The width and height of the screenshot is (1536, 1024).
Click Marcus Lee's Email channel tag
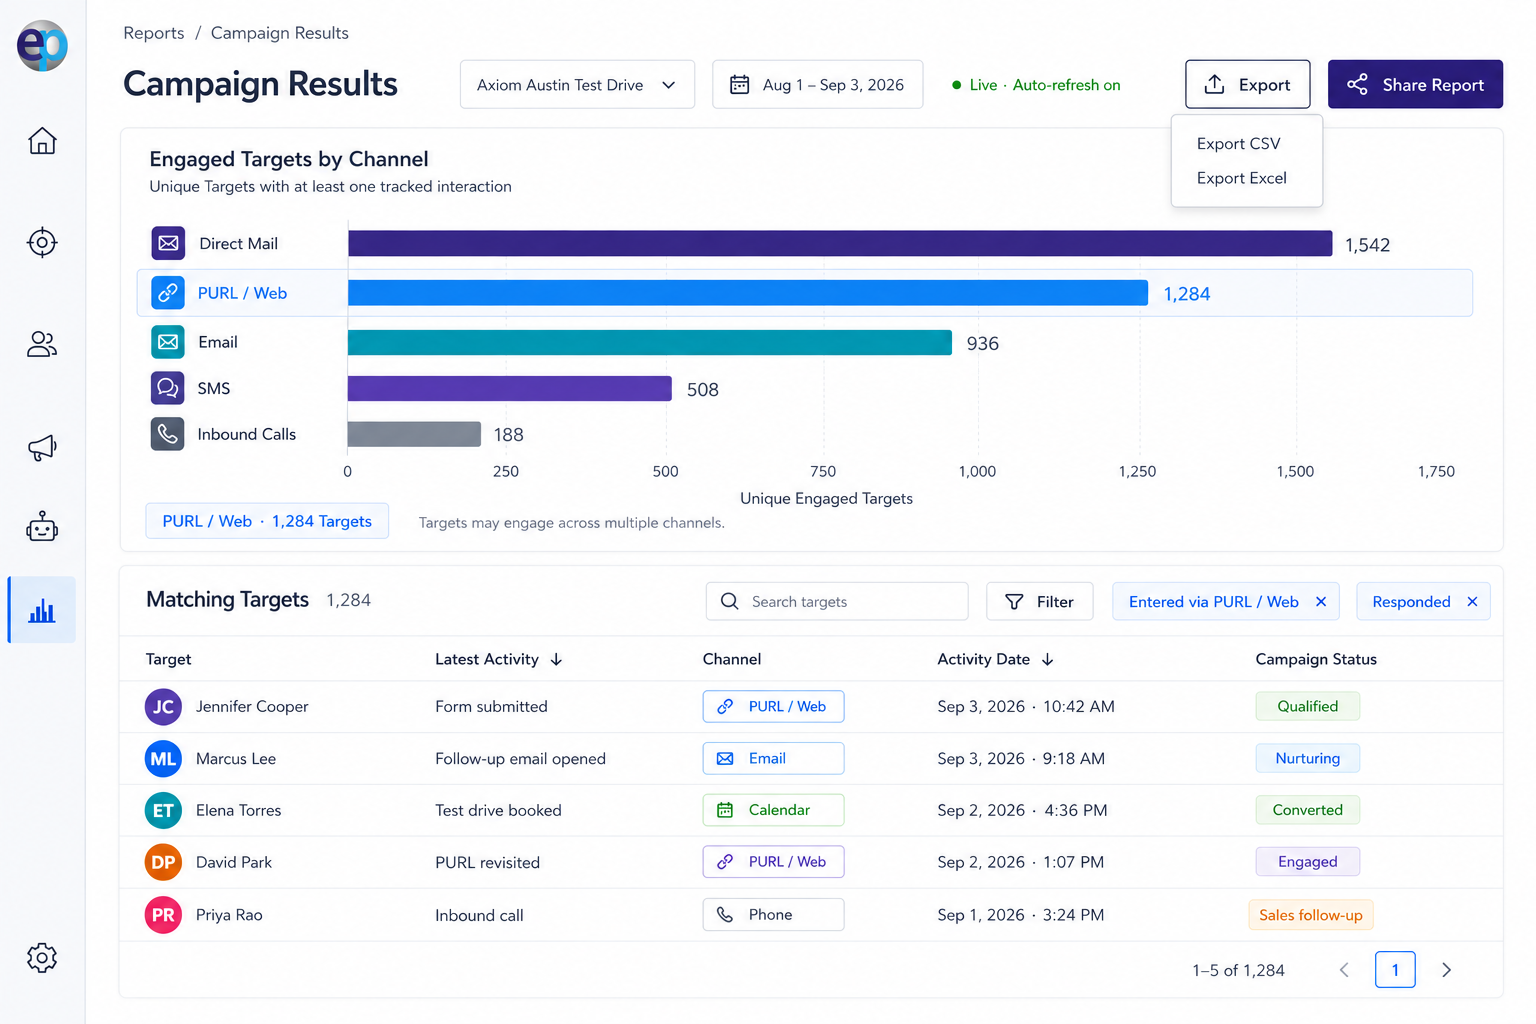(773, 759)
